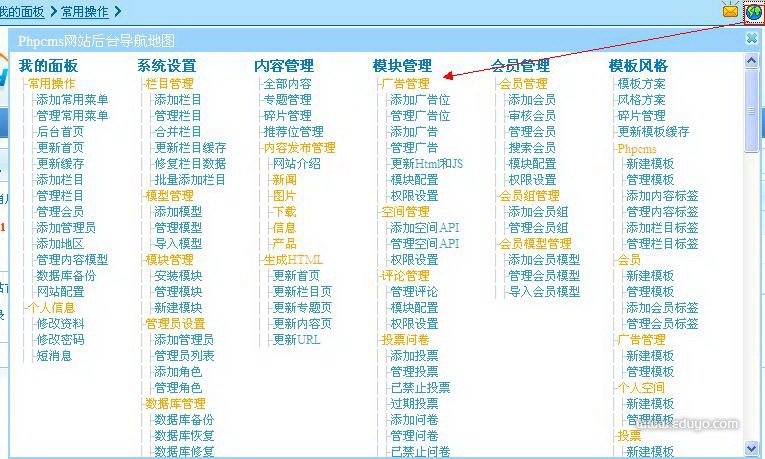Open the 添加广告位 link
Viewport: 765px width, 459px height.
click(420, 100)
